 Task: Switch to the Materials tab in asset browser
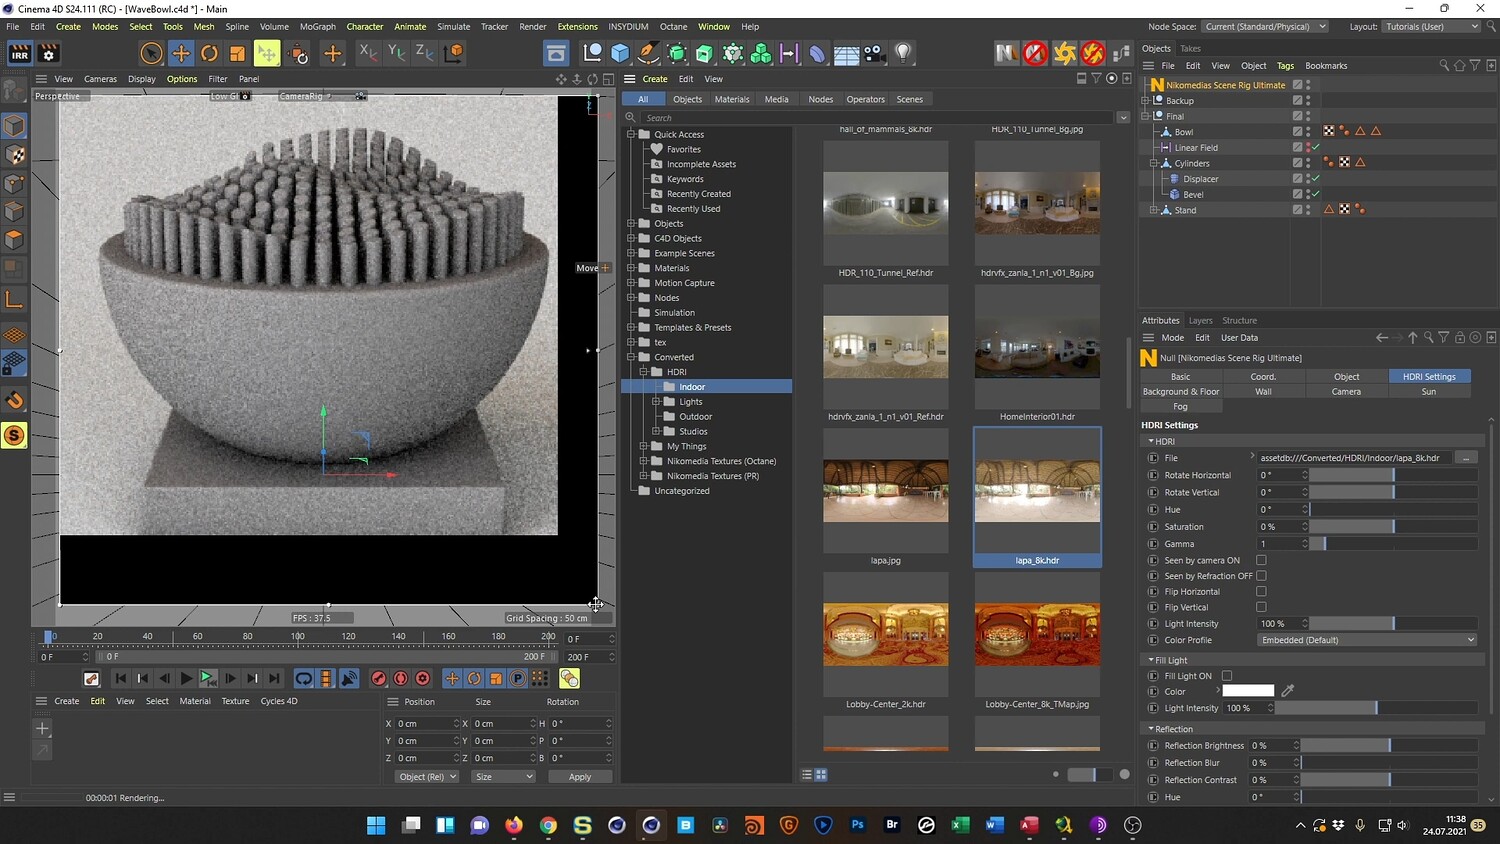(731, 99)
